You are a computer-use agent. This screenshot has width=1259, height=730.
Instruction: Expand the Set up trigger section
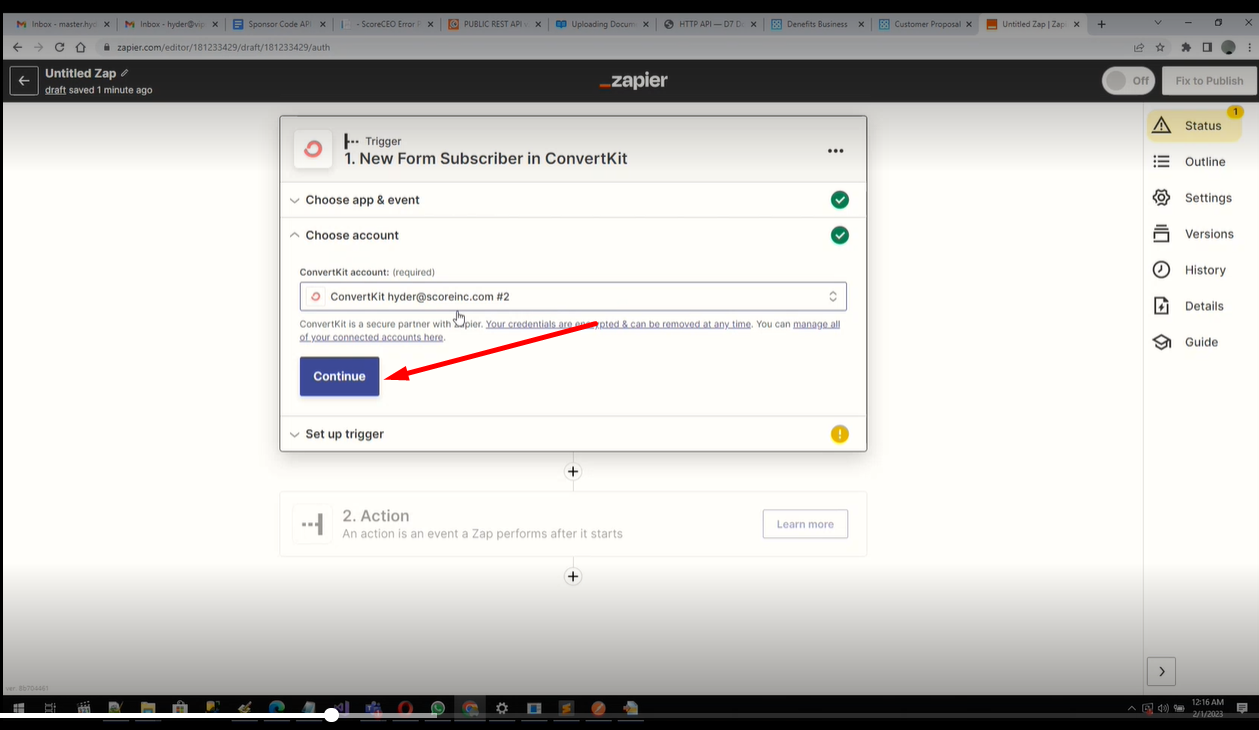[x=573, y=434]
